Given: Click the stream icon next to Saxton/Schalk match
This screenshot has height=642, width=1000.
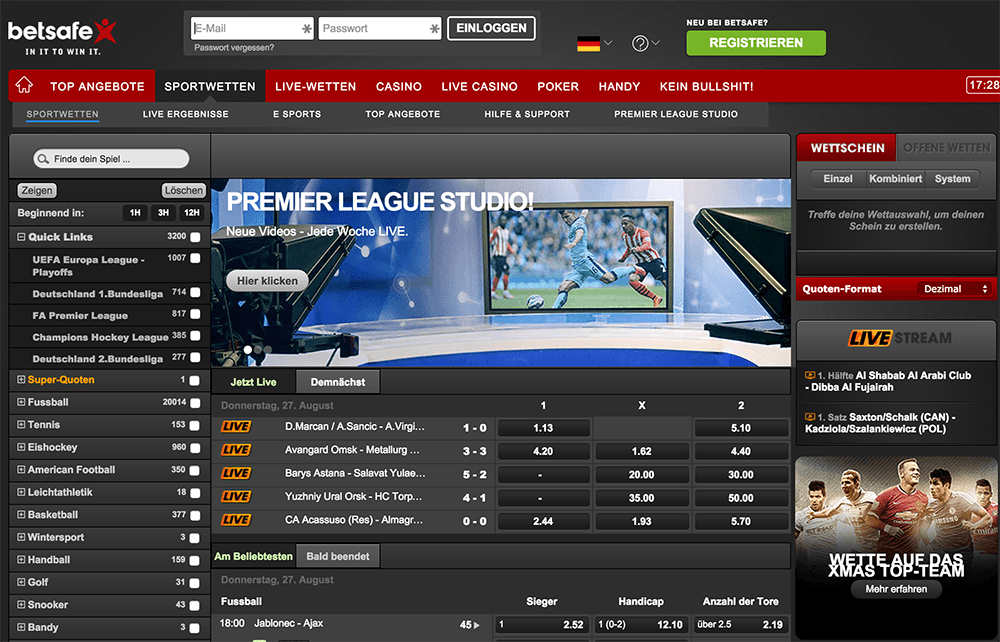Looking at the screenshot, I should pos(810,417).
